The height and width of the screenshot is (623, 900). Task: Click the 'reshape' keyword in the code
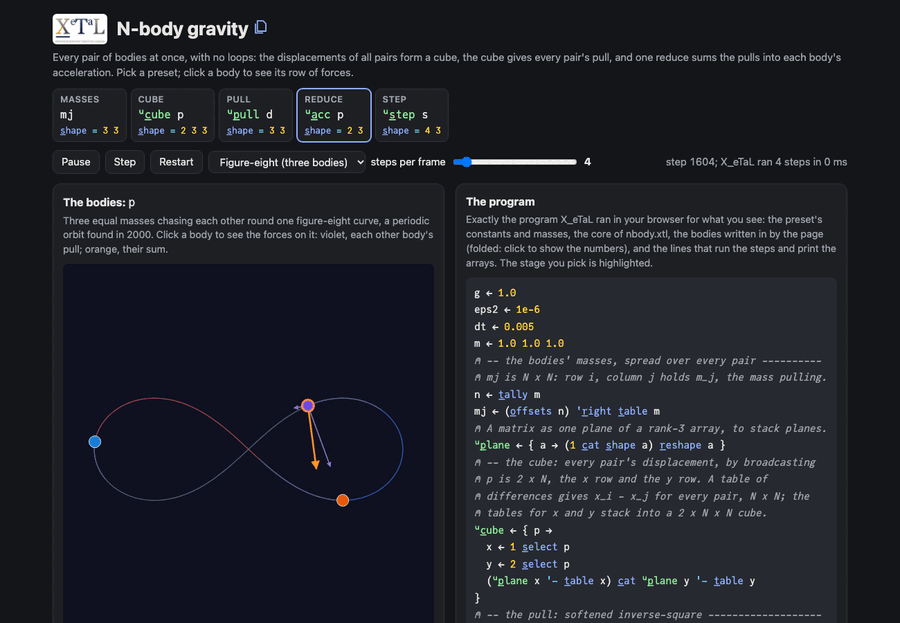680,445
